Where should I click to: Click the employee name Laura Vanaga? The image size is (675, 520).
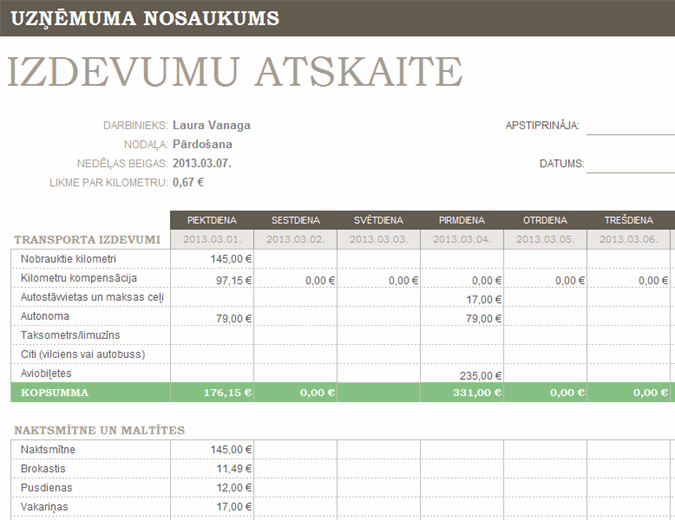click(211, 126)
